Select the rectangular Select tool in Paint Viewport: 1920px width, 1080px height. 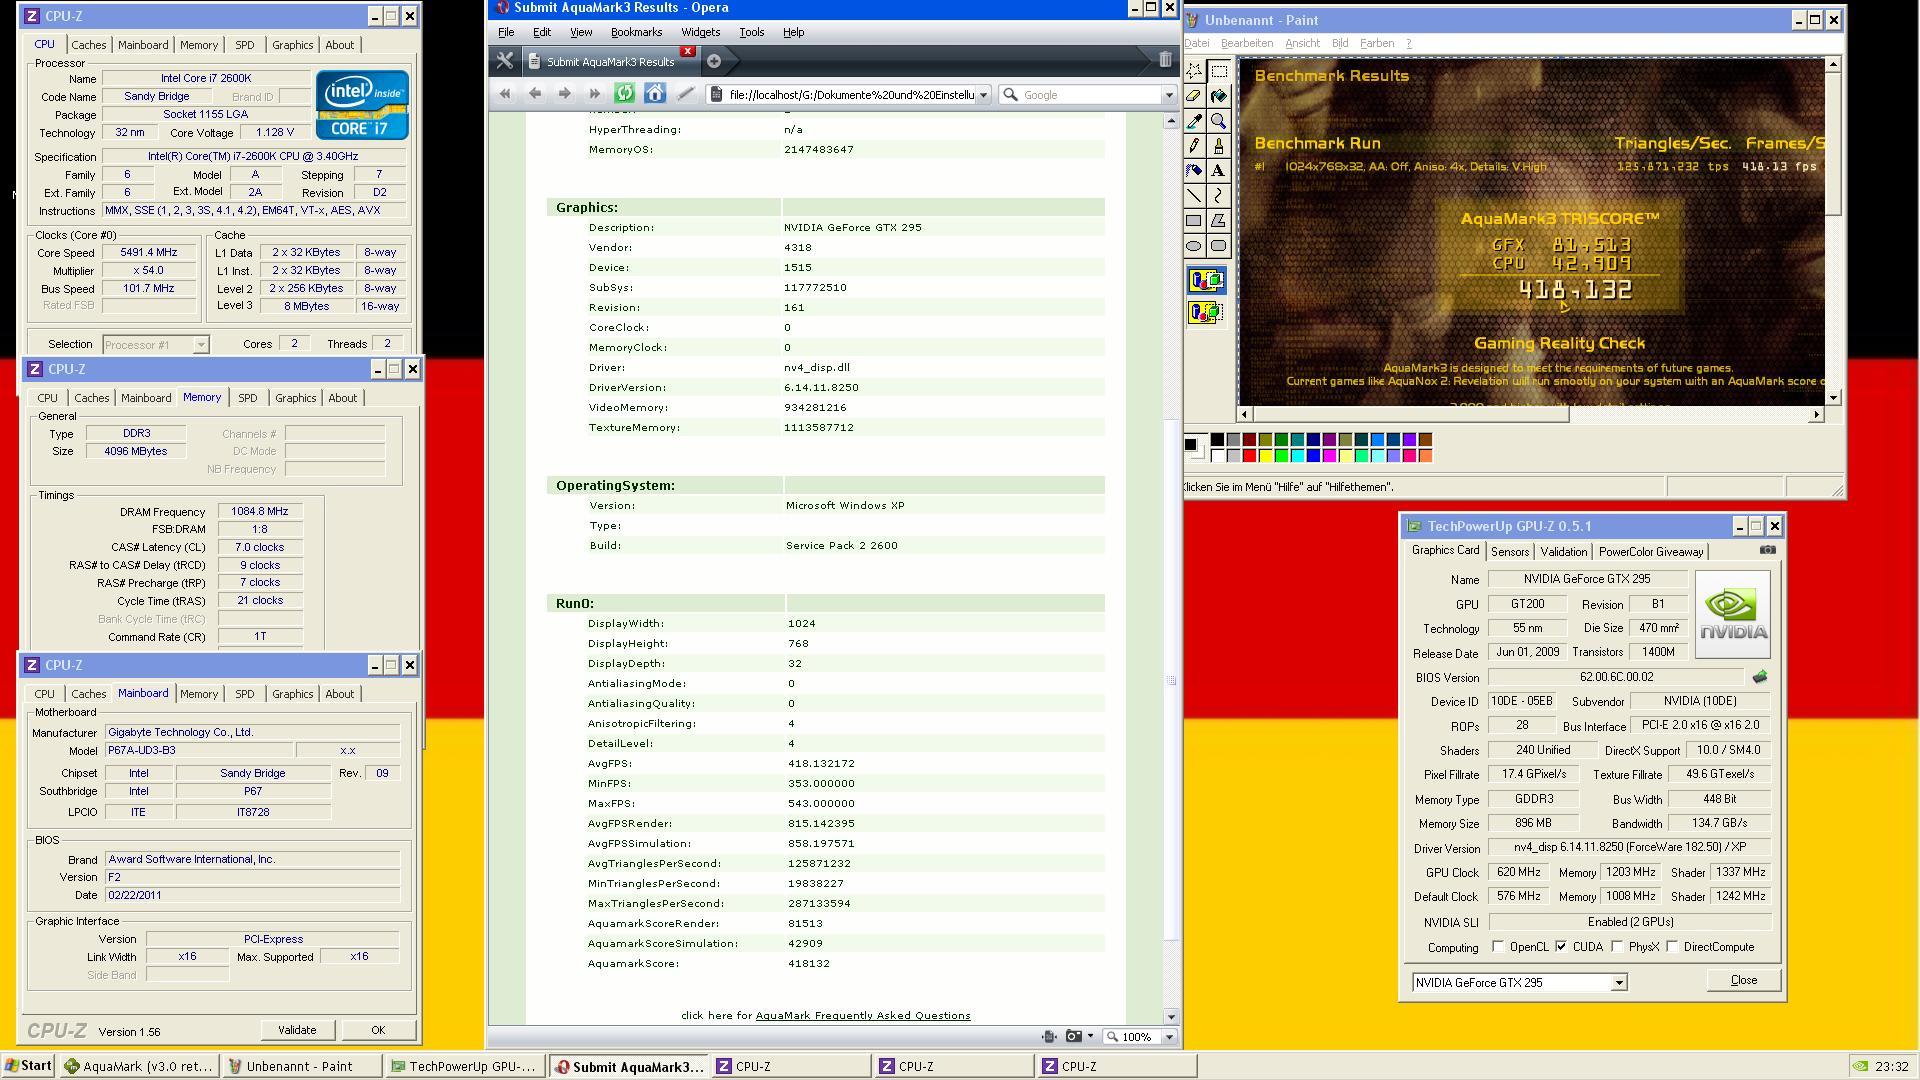pos(1219,71)
